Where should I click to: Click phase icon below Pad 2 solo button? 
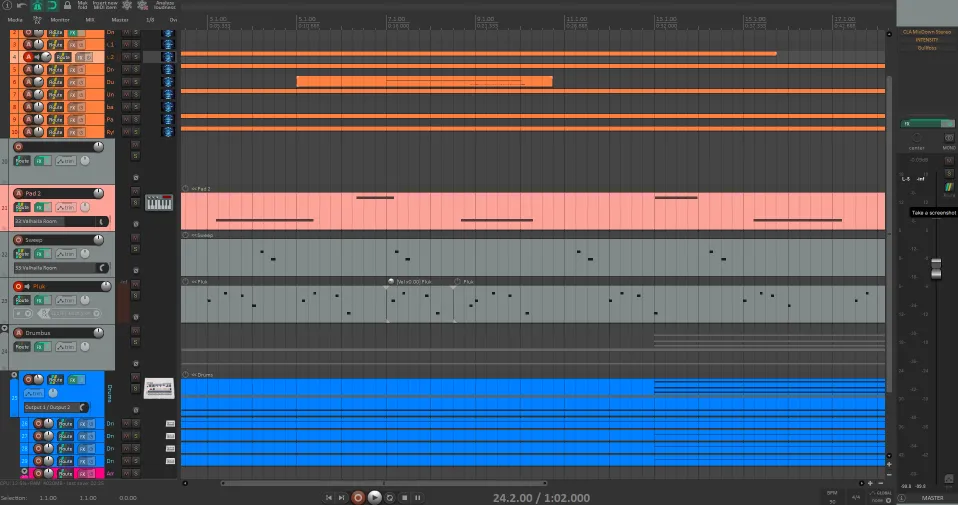coord(136,224)
